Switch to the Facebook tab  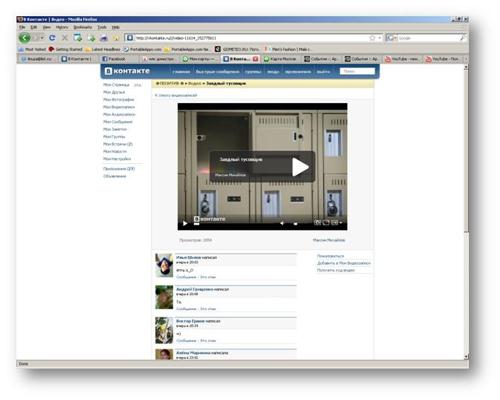tap(114, 59)
